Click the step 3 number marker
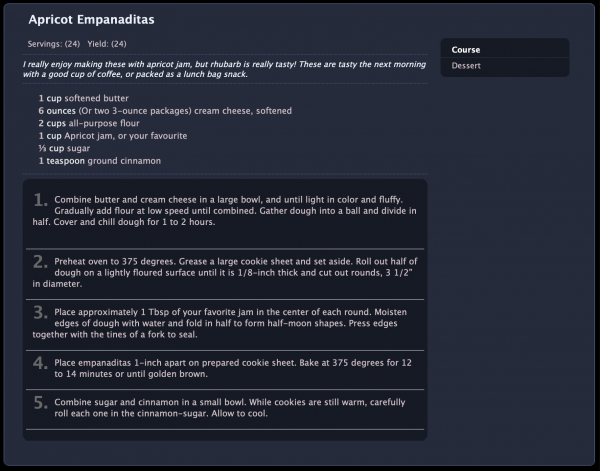This screenshot has width=600, height=471. click(40, 312)
